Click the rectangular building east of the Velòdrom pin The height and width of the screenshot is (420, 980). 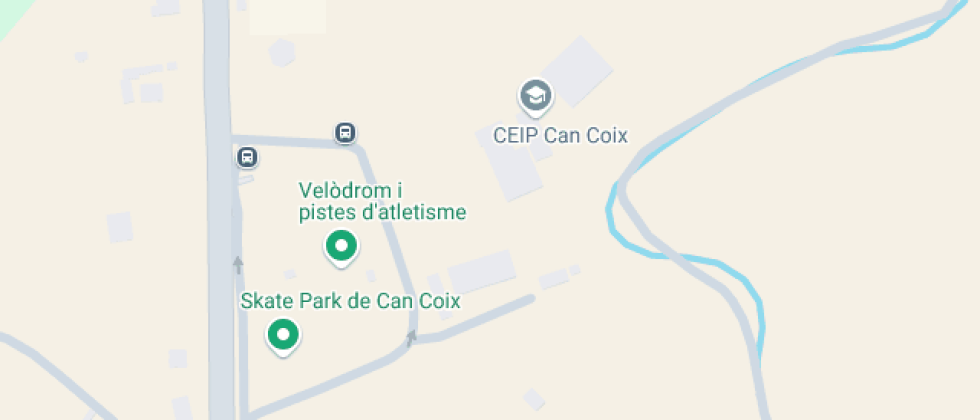[x=481, y=272]
